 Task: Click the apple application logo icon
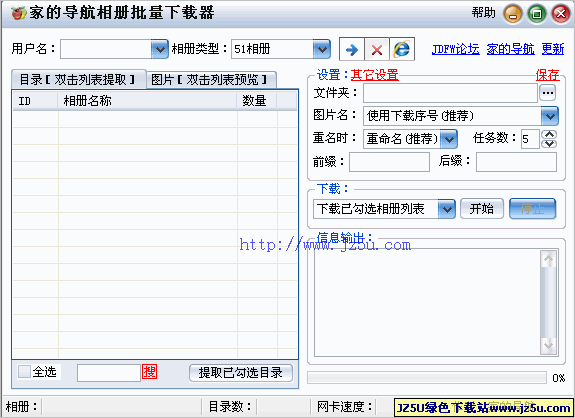(18, 13)
